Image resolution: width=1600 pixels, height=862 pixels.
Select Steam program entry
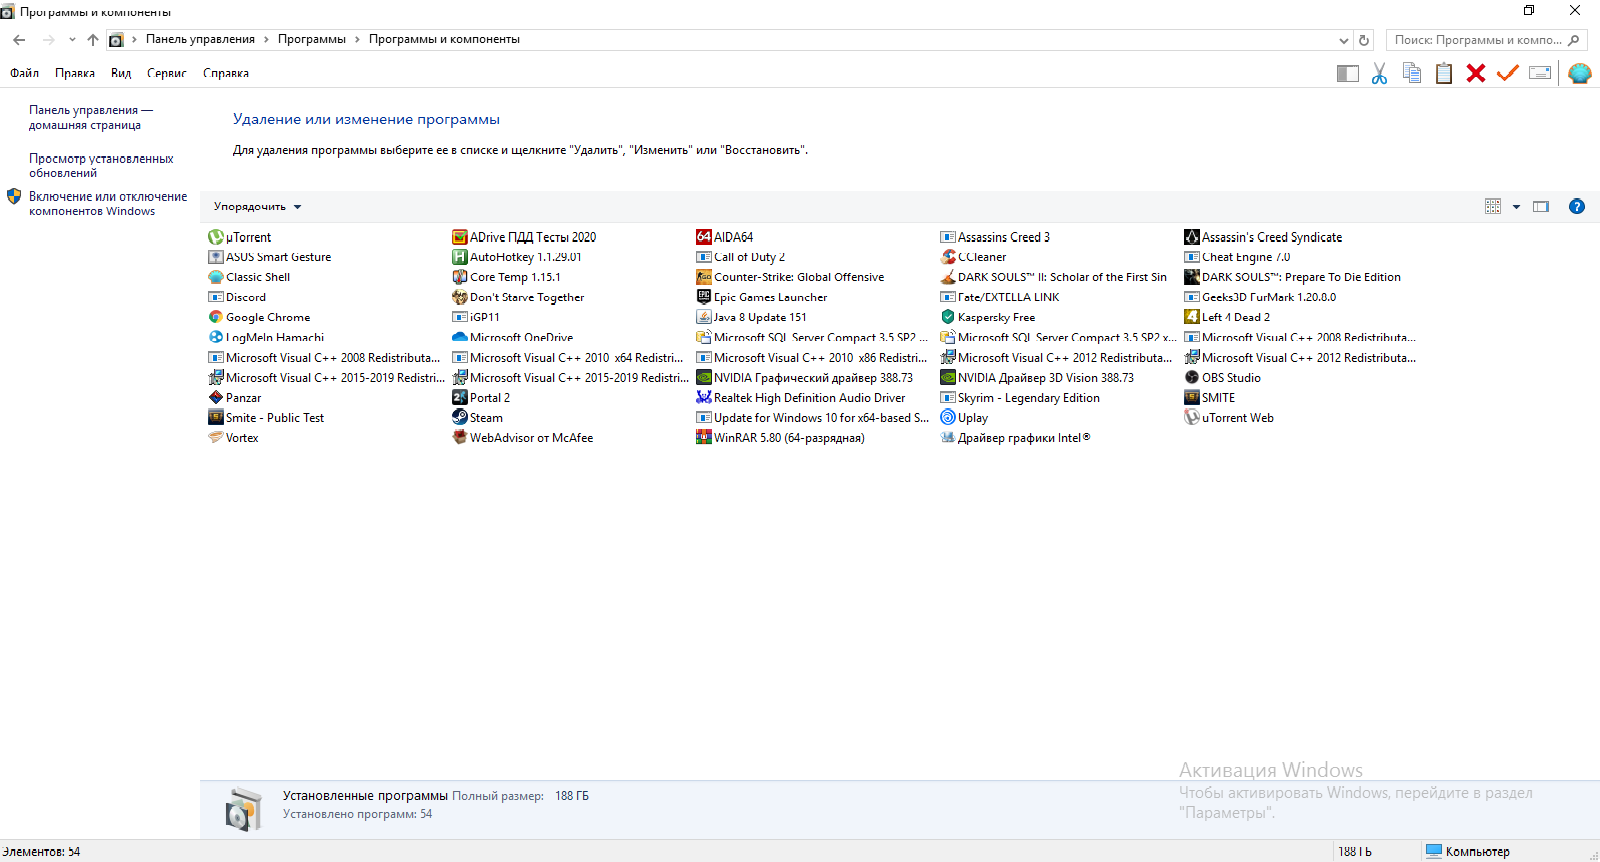(478, 418)
